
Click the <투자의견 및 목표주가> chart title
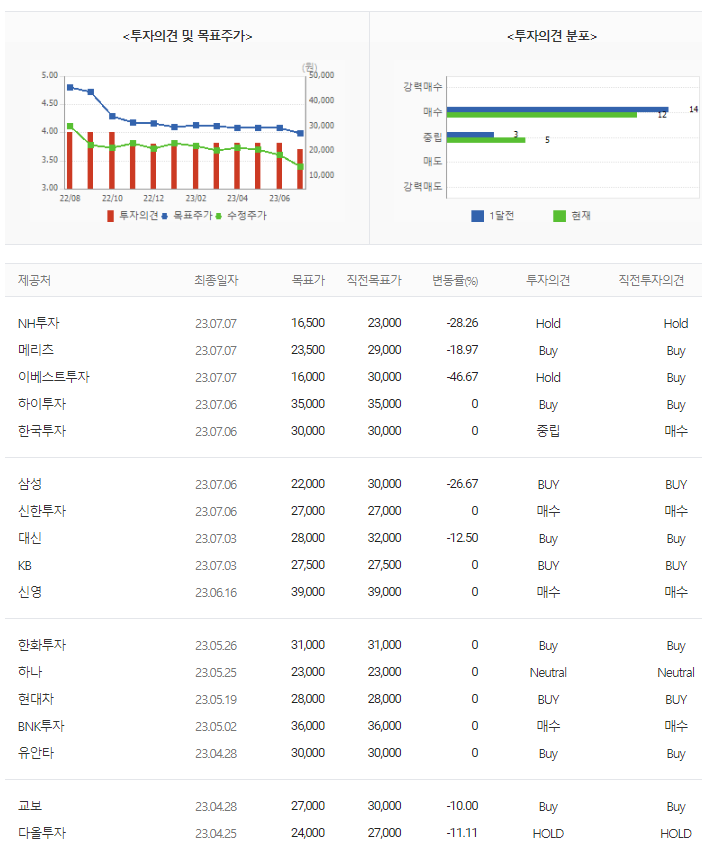[187, 36]
